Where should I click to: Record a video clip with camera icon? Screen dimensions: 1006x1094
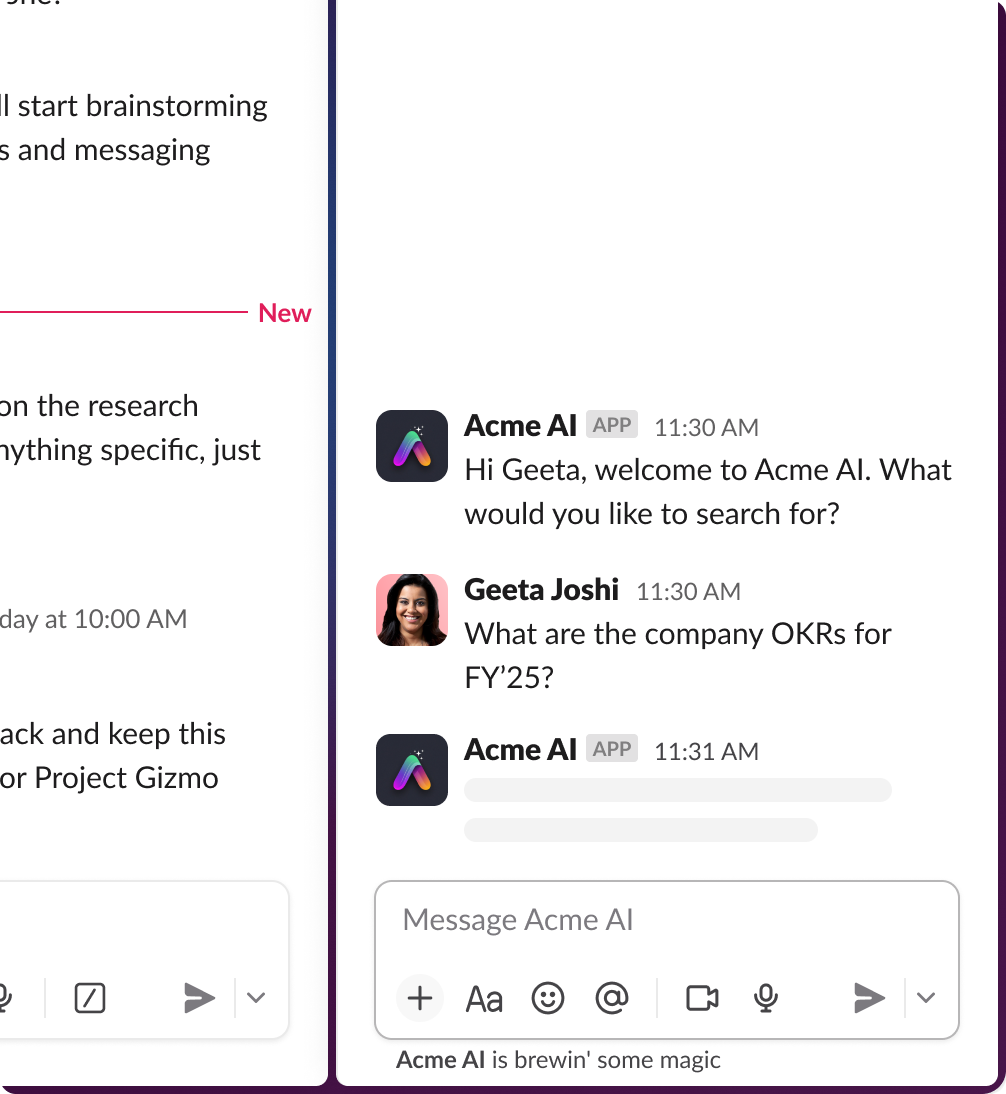pos(702,998)
